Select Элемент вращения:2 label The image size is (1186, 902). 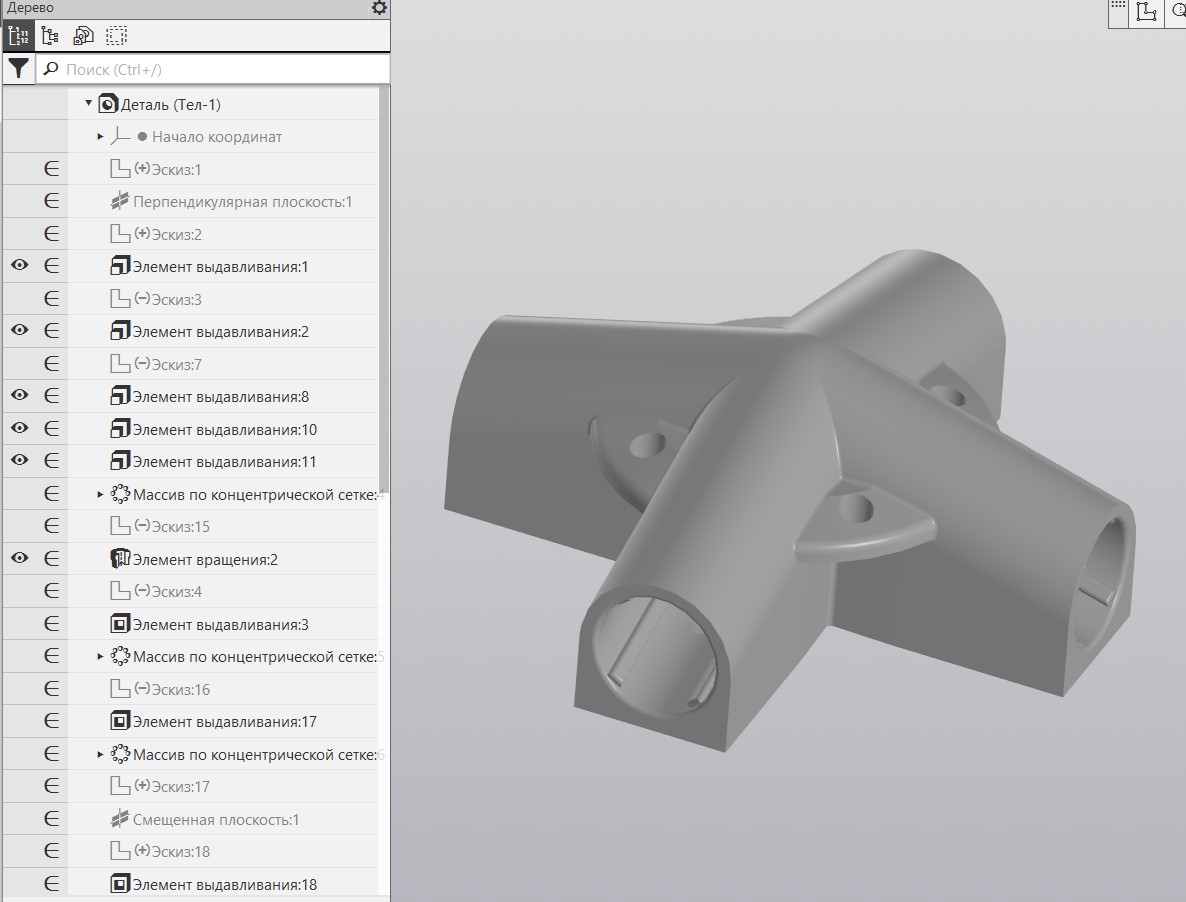click(206, 559)
